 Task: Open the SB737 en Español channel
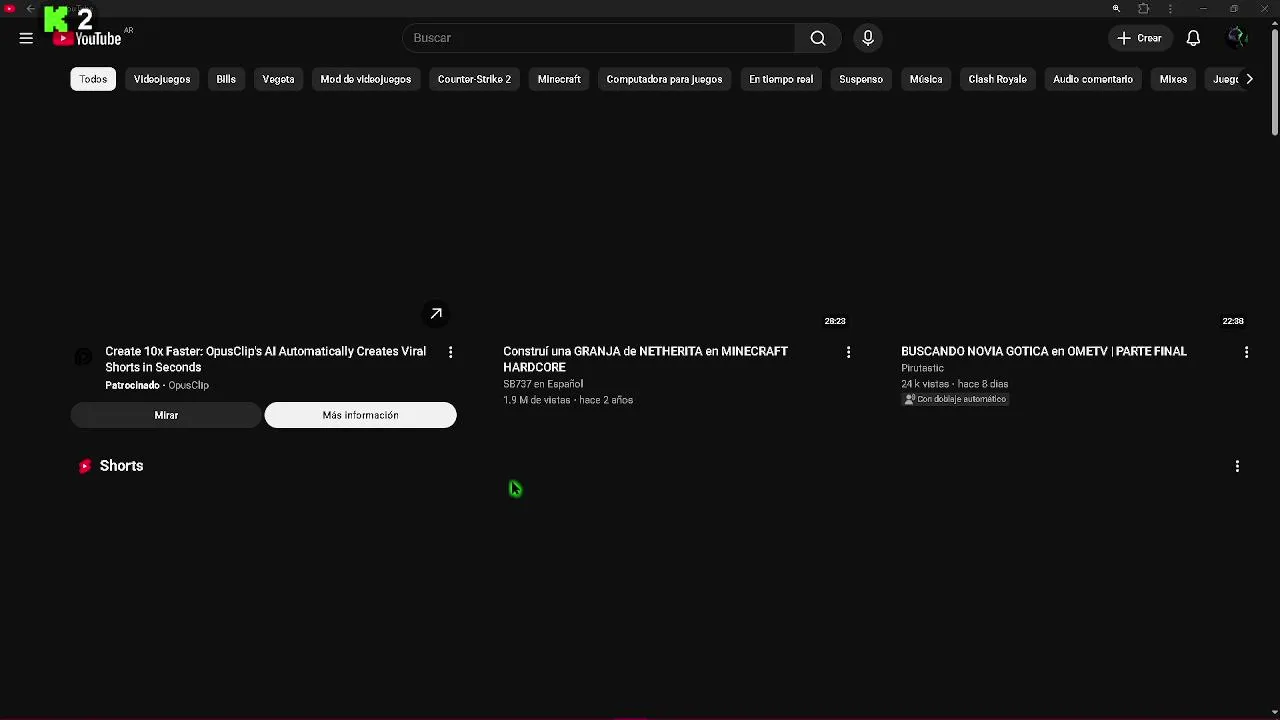tap(543, 384)
